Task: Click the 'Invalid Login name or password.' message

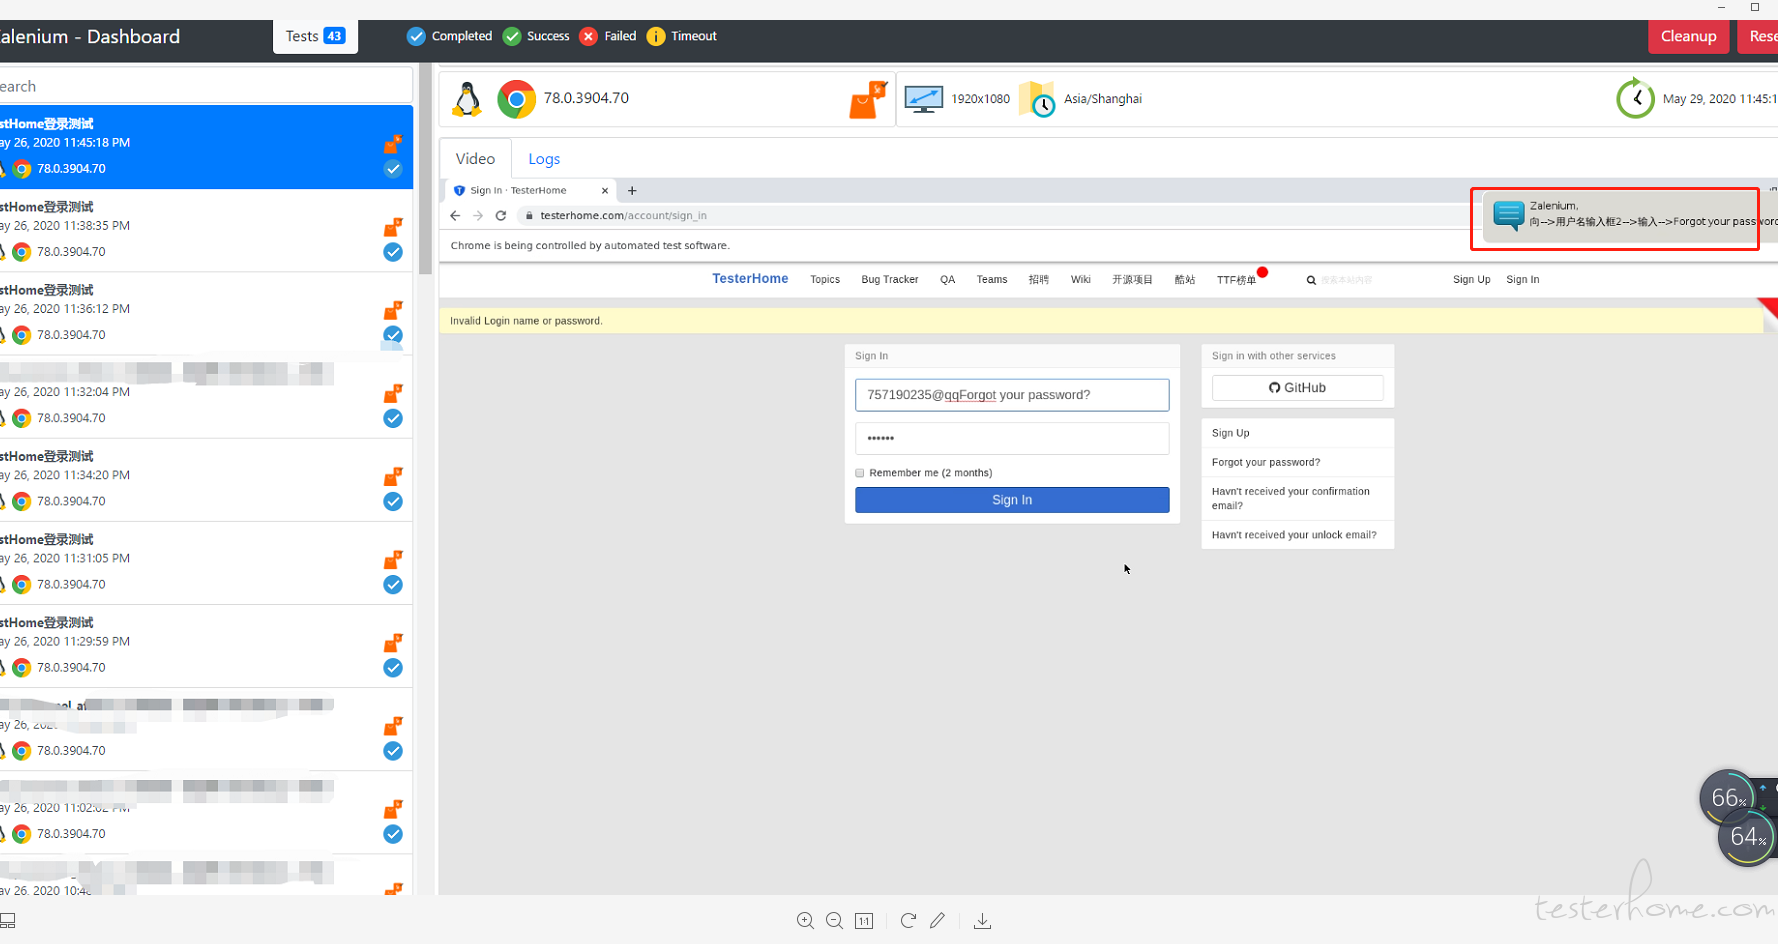Action: click(526, 321)
